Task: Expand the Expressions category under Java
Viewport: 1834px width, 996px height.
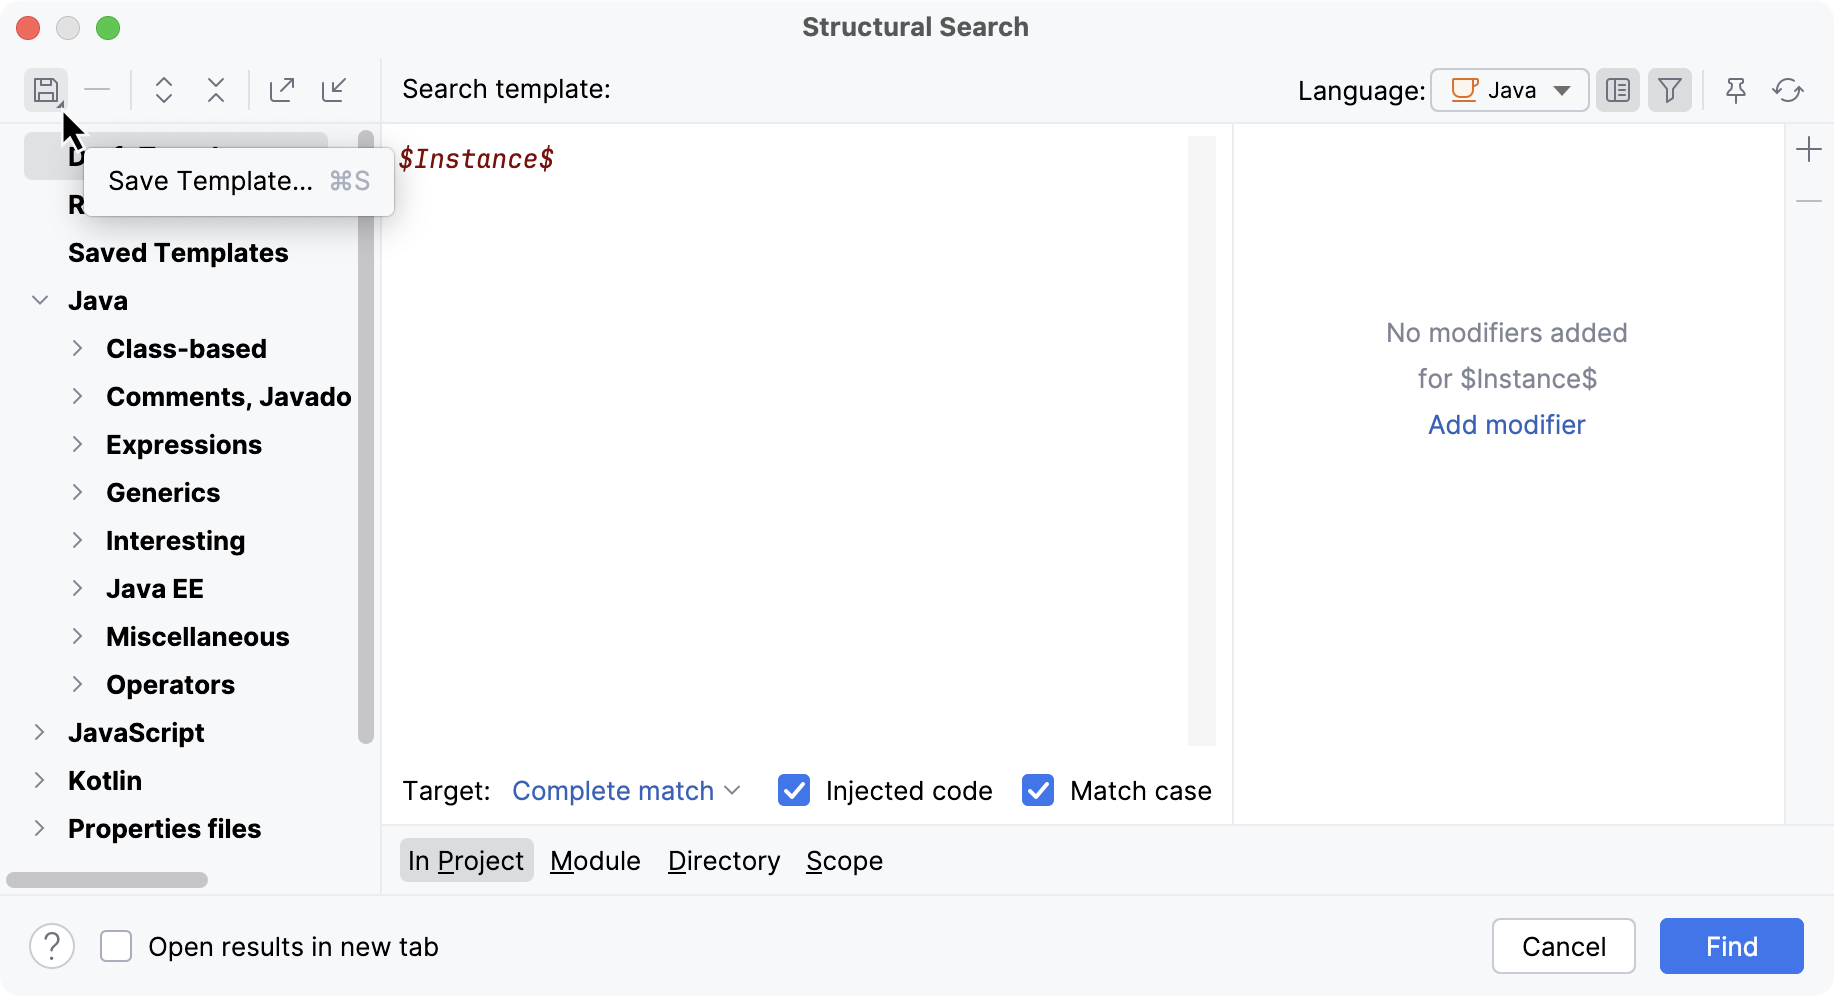Action: [79, 444]
